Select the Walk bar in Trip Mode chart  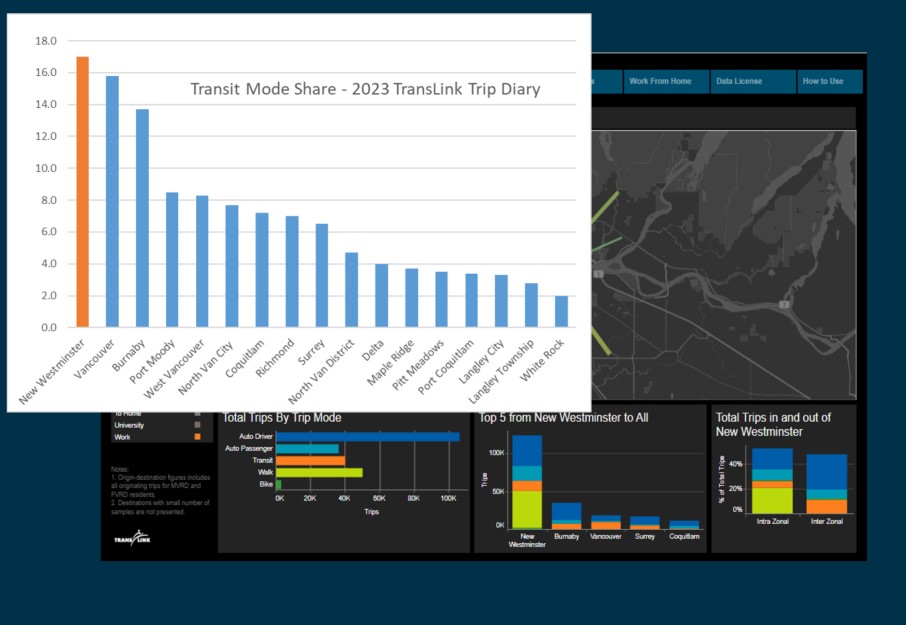319,473
